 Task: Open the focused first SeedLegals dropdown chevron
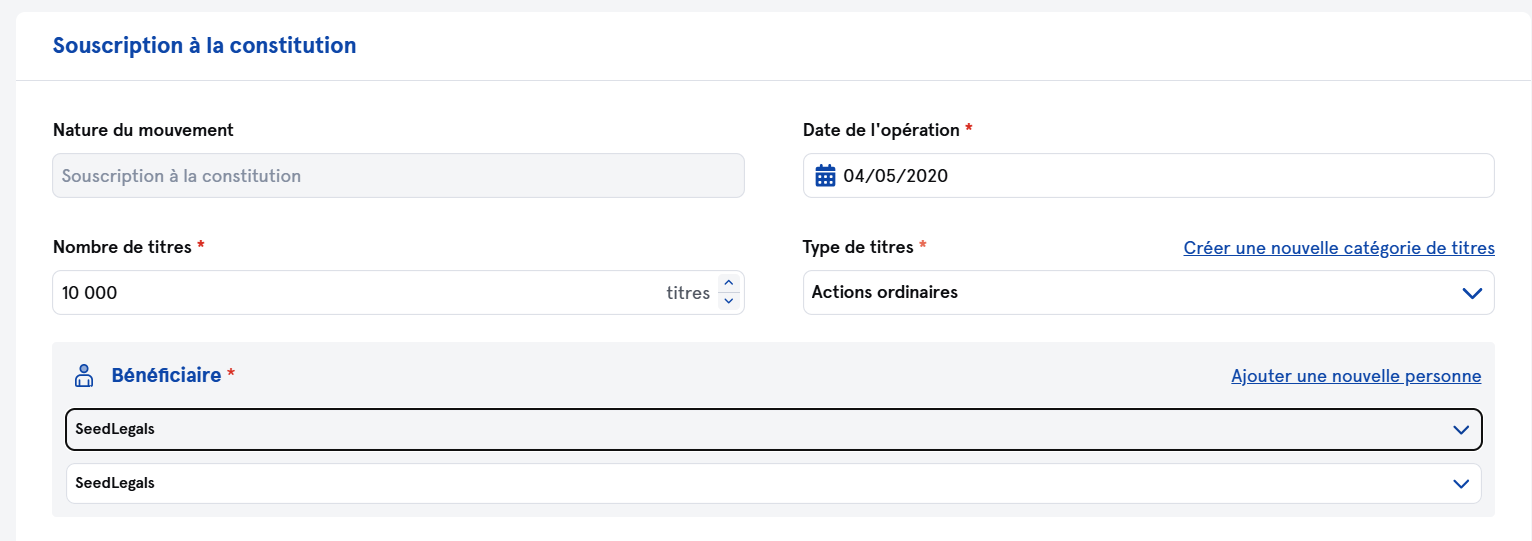click(x=1461, y=430)
